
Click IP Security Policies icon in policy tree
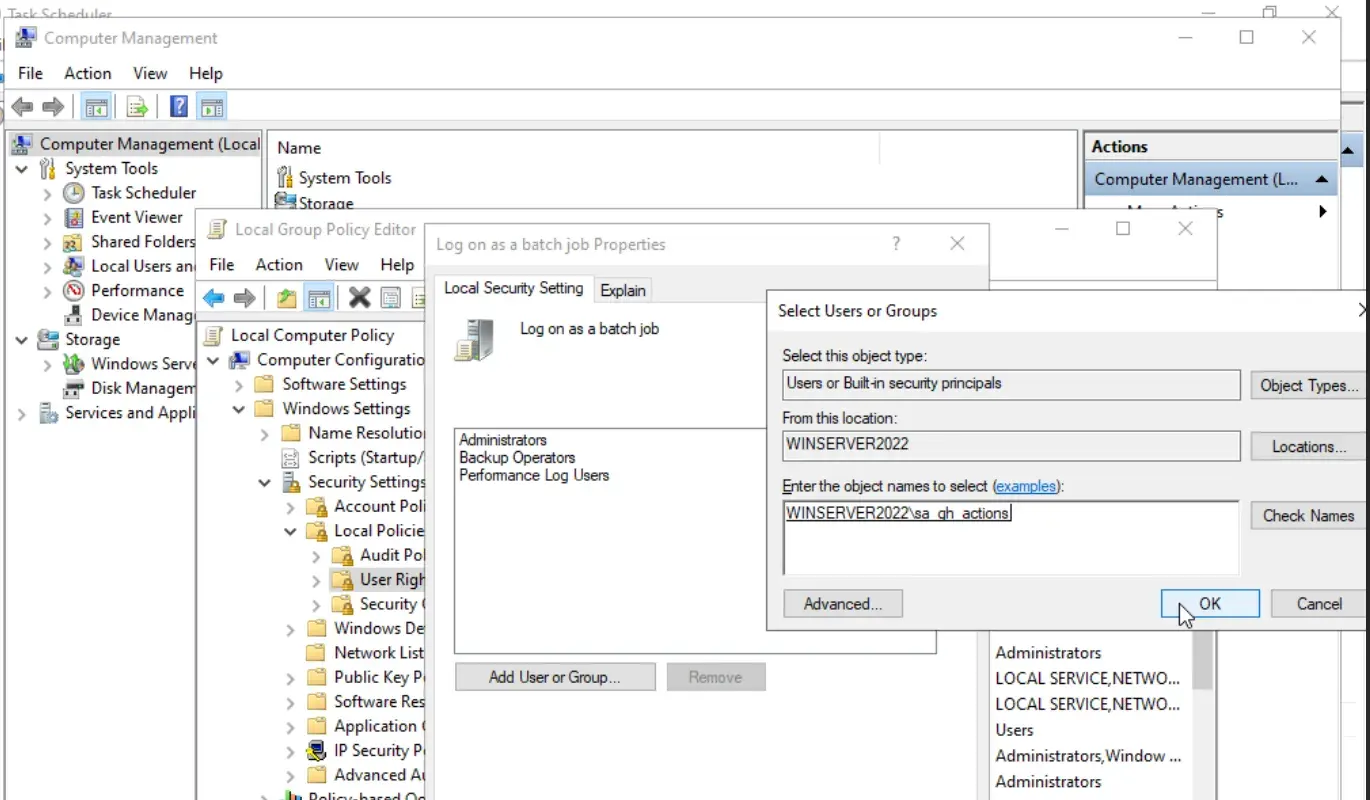(x=317, y=751)
